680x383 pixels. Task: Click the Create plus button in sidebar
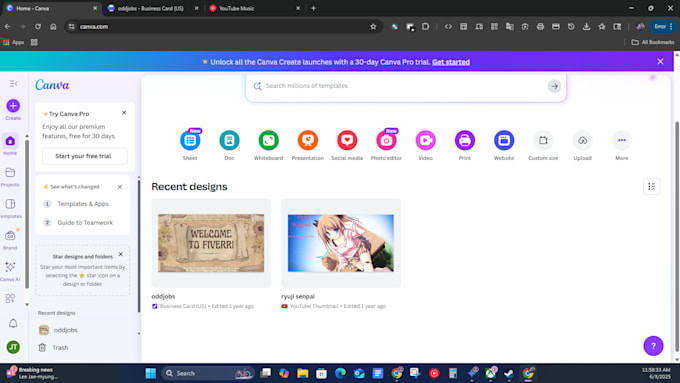pos(13,106)
